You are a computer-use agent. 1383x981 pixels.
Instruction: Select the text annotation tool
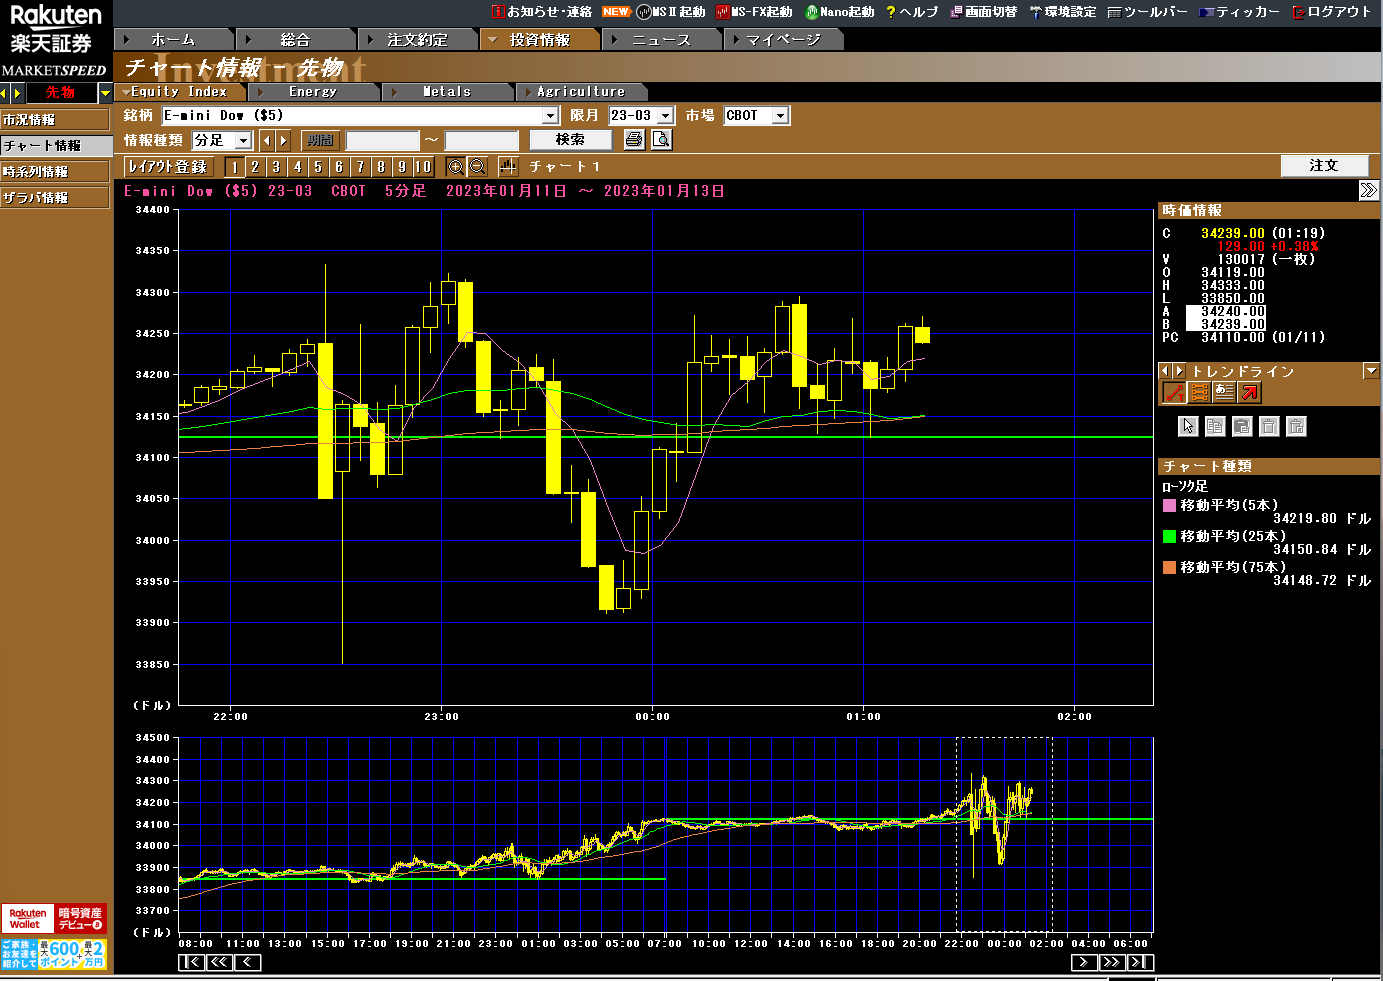tap(1224, 393)
